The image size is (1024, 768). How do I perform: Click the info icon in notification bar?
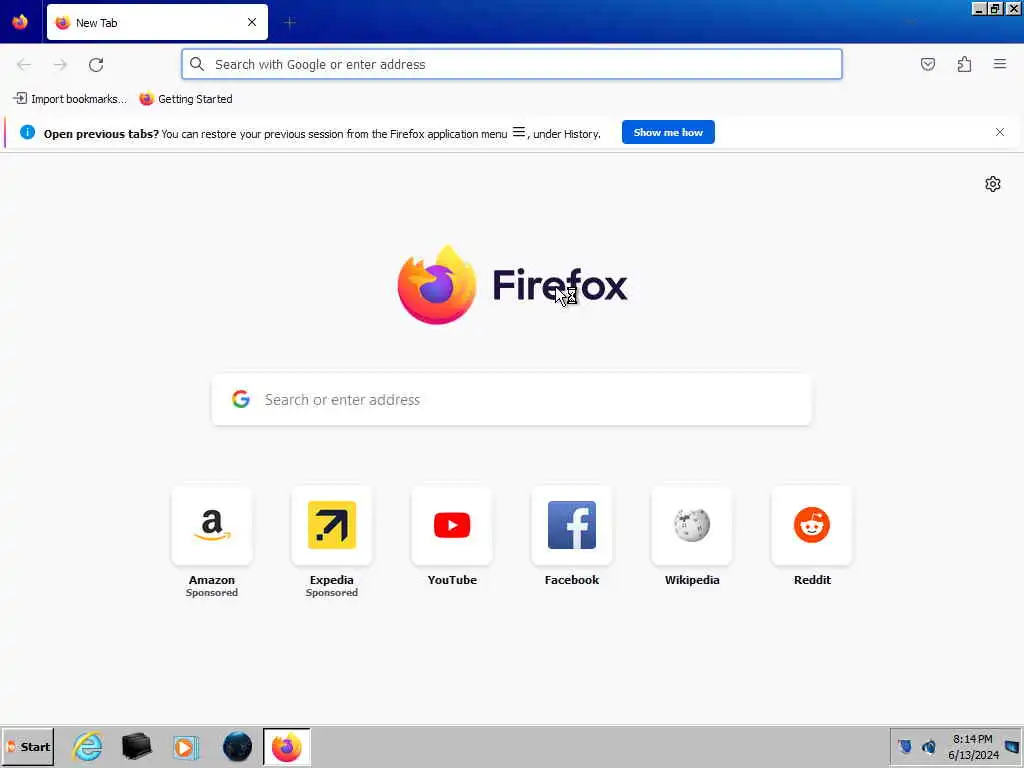pos(27,132)
